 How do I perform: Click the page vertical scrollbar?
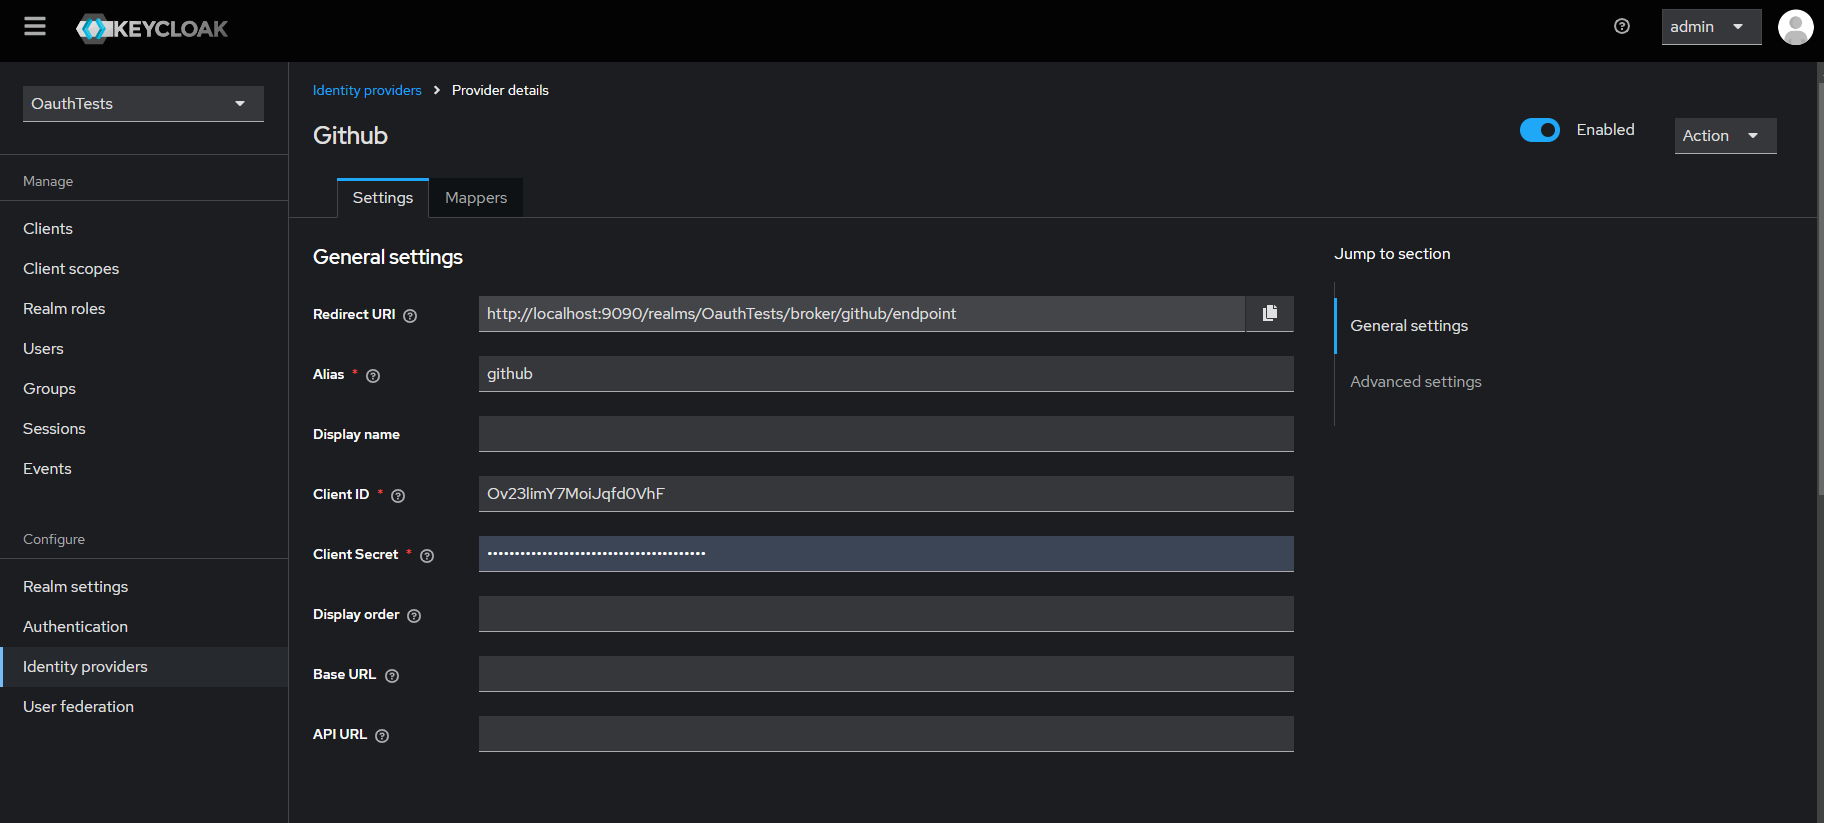pyautogui.click(x=1820, y=290)
